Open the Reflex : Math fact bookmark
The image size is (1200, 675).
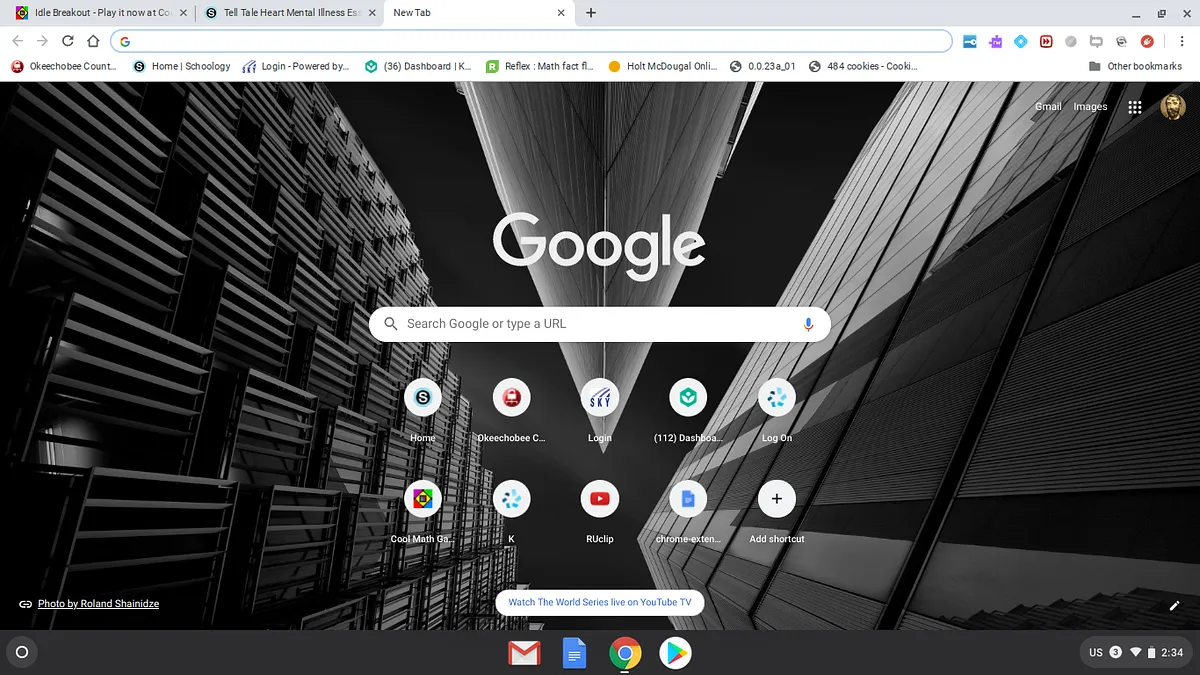coord(540,66)
